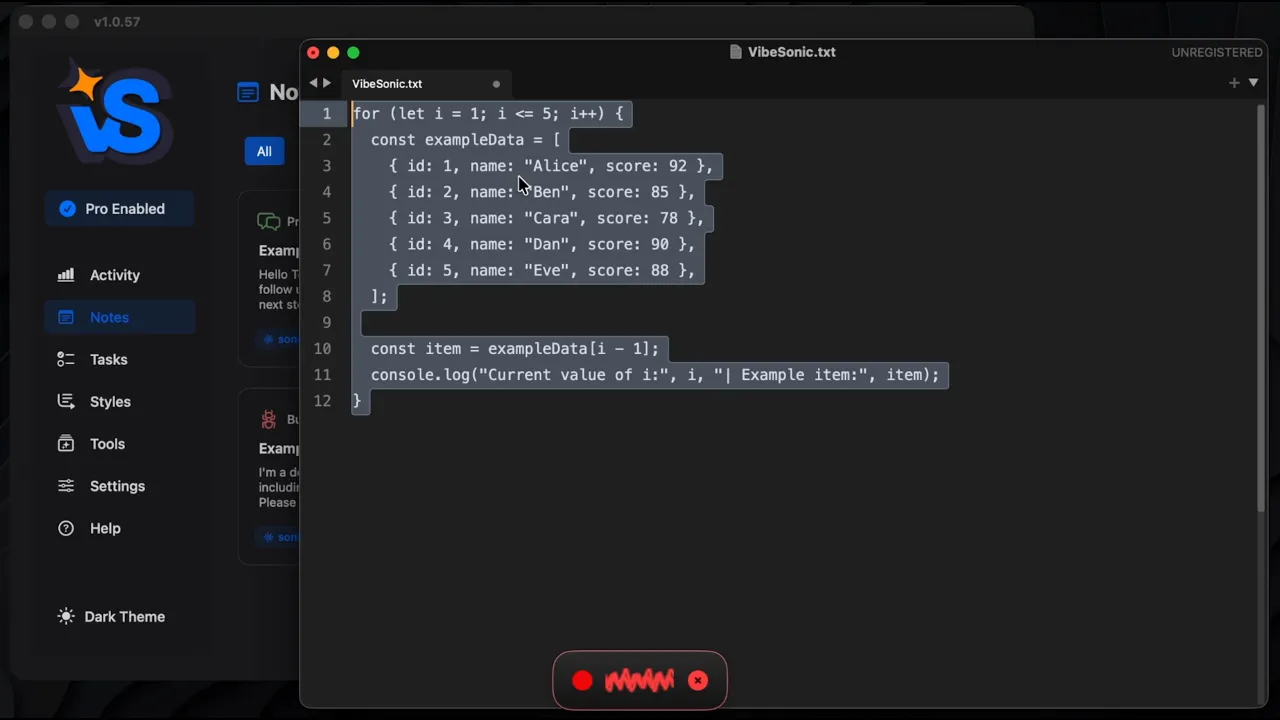
Task: Select the VibeSonic.txt editor tab
Action: 427,84
